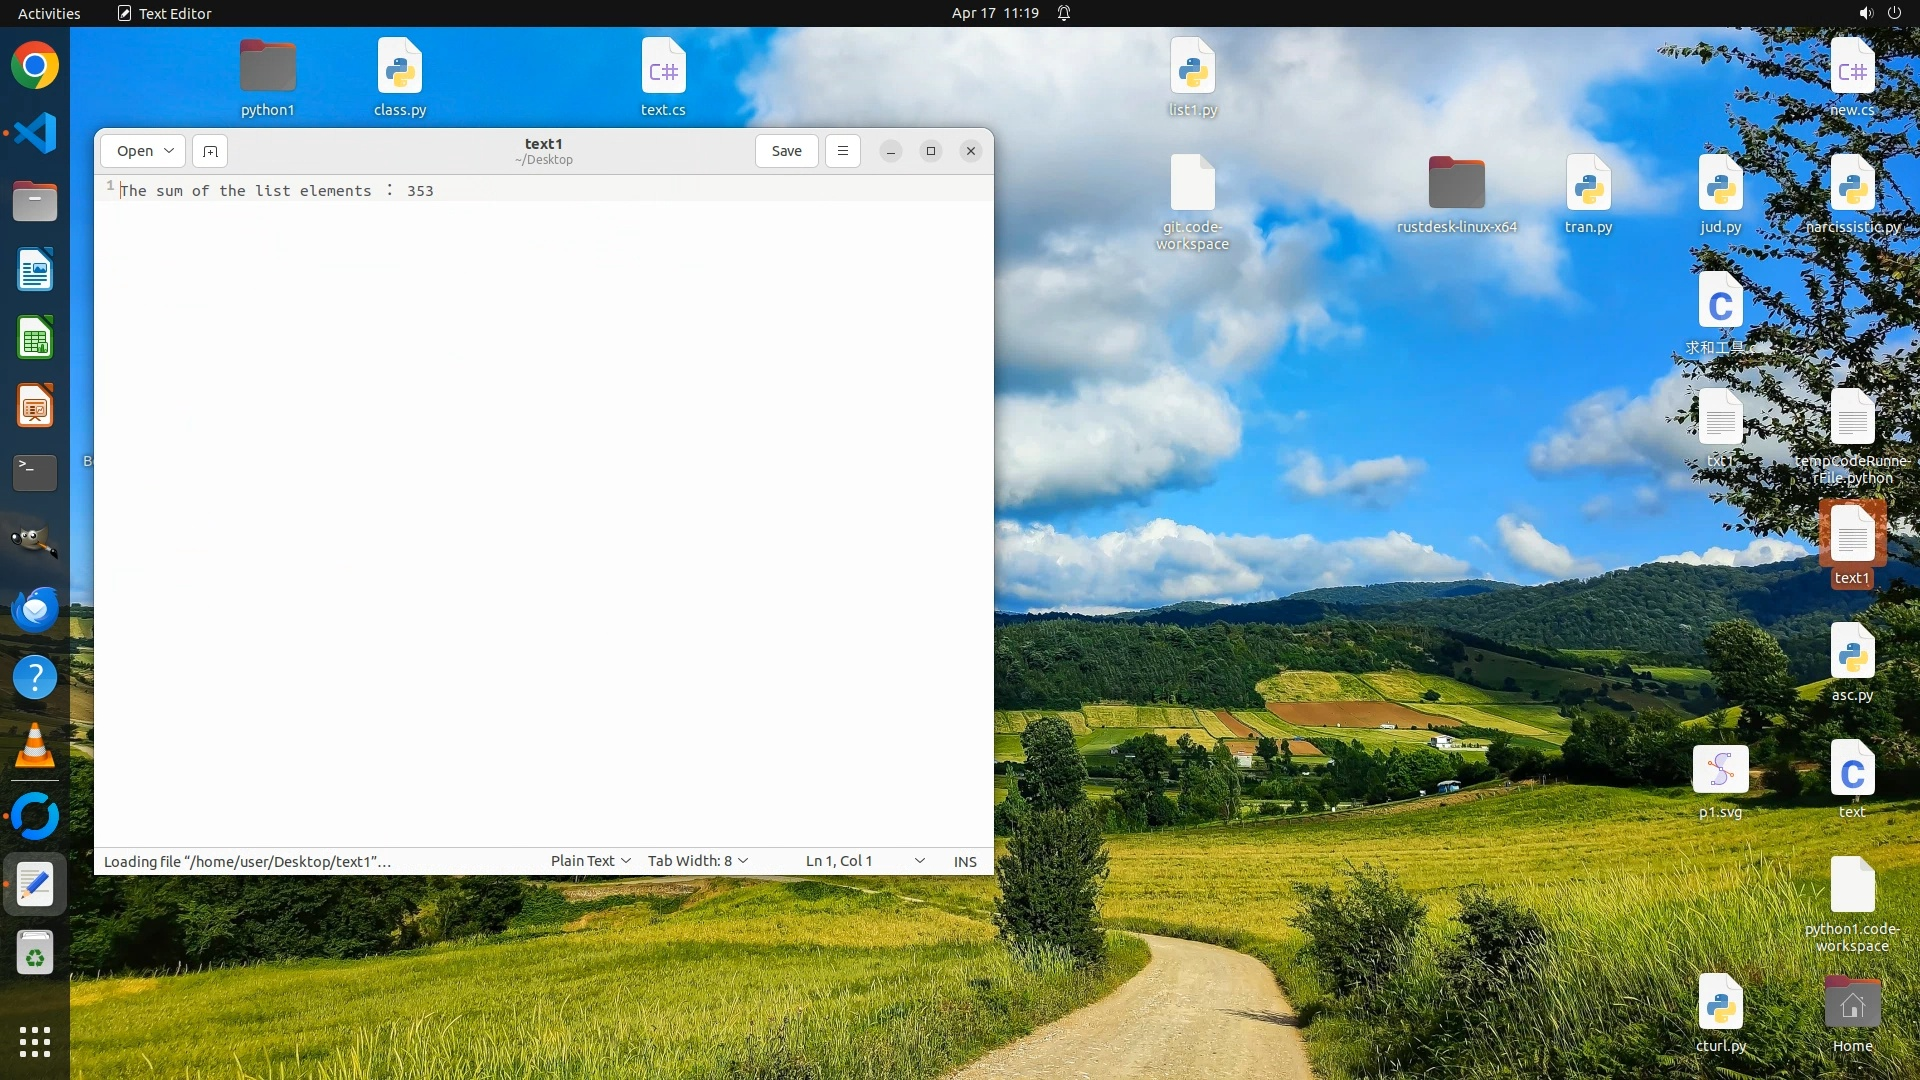Open the hamburger menu in Text Editor
Screen dimensions: 1920x1080
tap(843, 151)
